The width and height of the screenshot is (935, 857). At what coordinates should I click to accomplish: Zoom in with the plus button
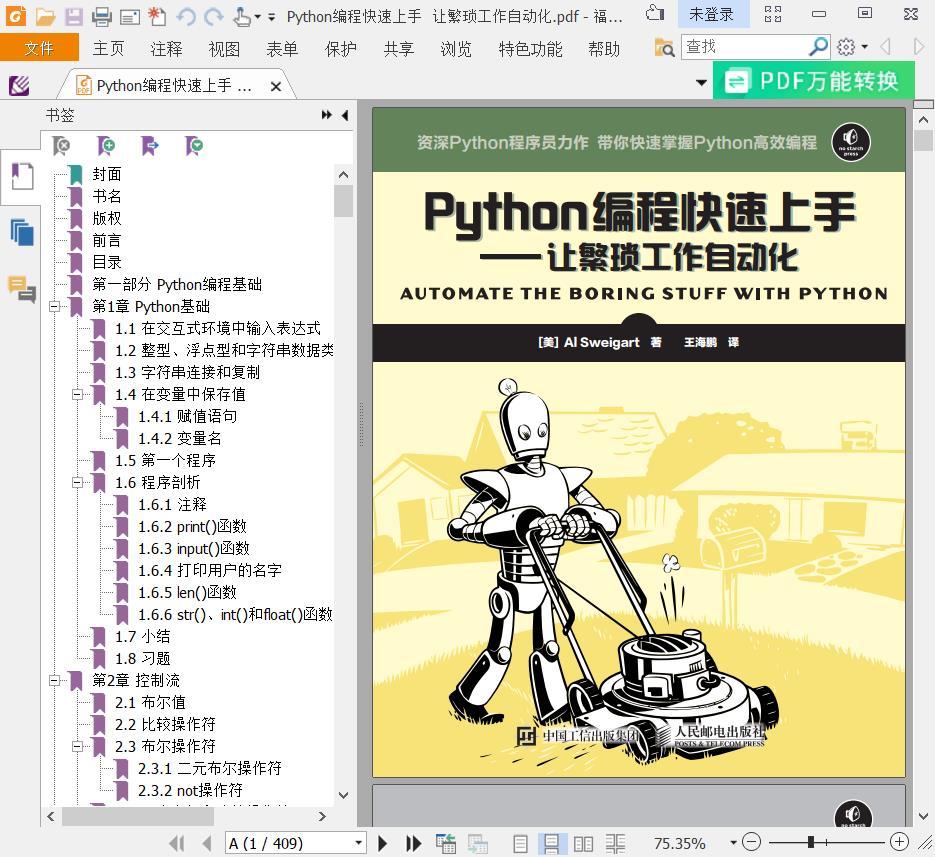[x=899, y=841]
